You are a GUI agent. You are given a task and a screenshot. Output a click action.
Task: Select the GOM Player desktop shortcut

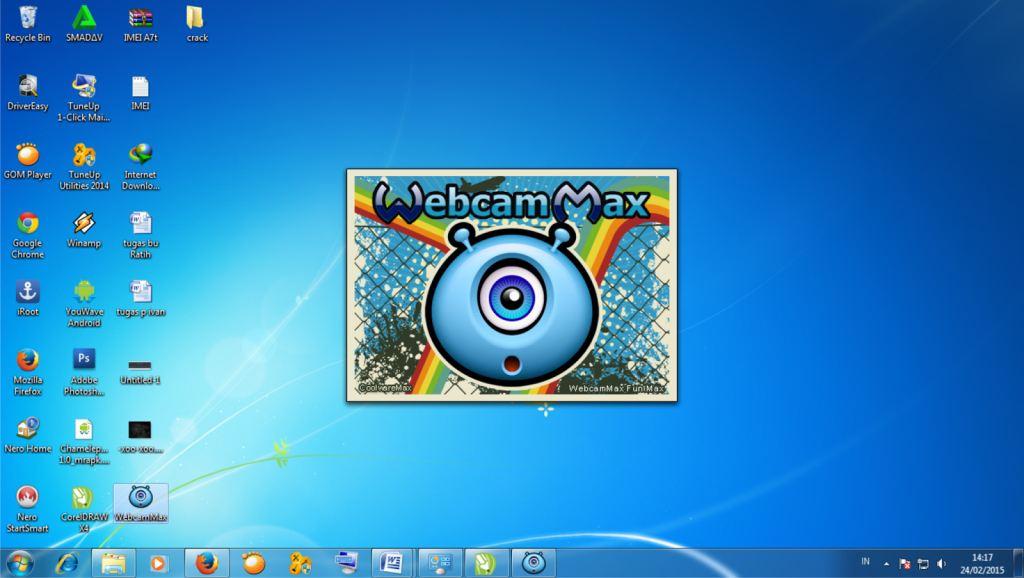tap(27, 161)
